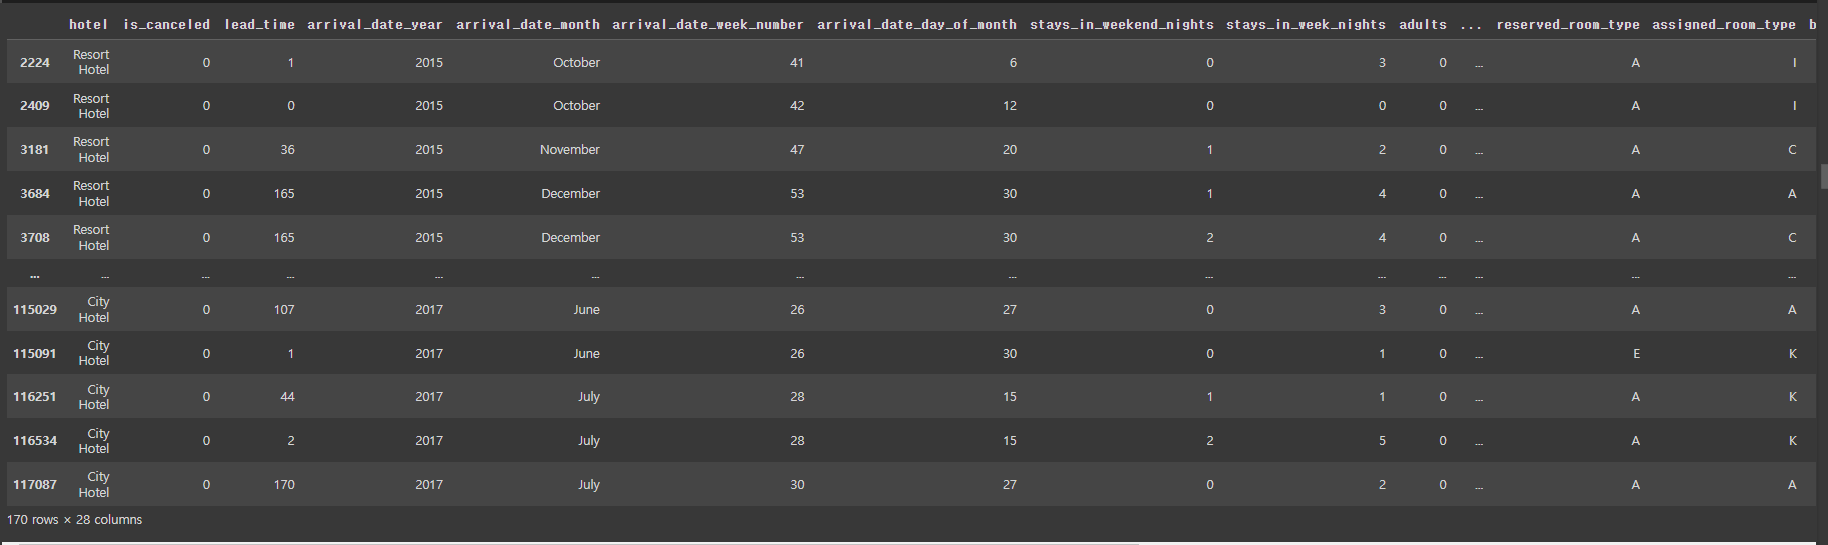Screen dimensions: 1828x545
Task: Click lead_time value 170 in row 117087
Action: 284,484
